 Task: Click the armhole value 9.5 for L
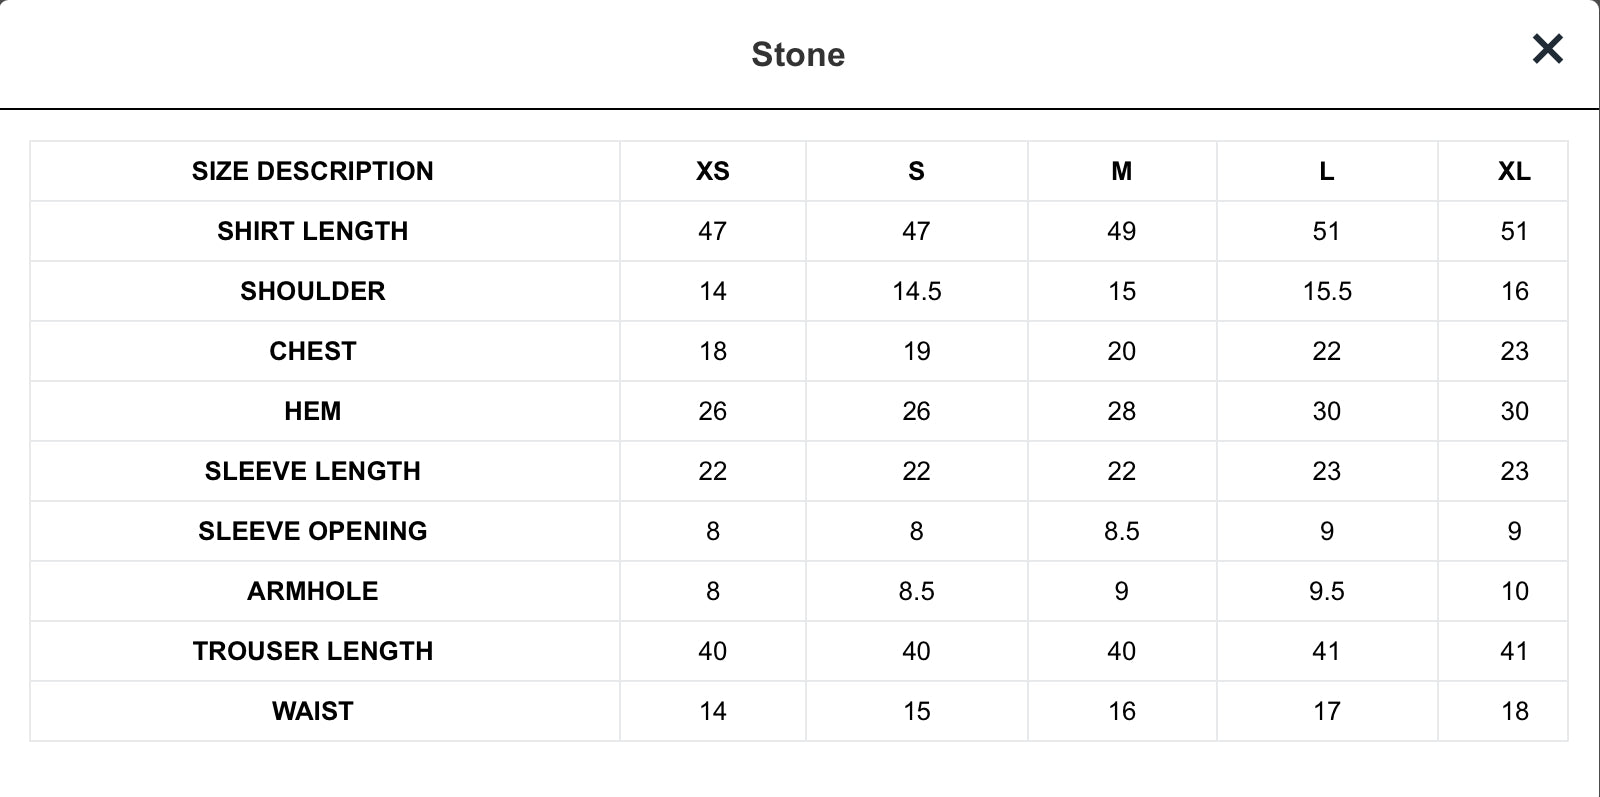(x=1327, y=591)
